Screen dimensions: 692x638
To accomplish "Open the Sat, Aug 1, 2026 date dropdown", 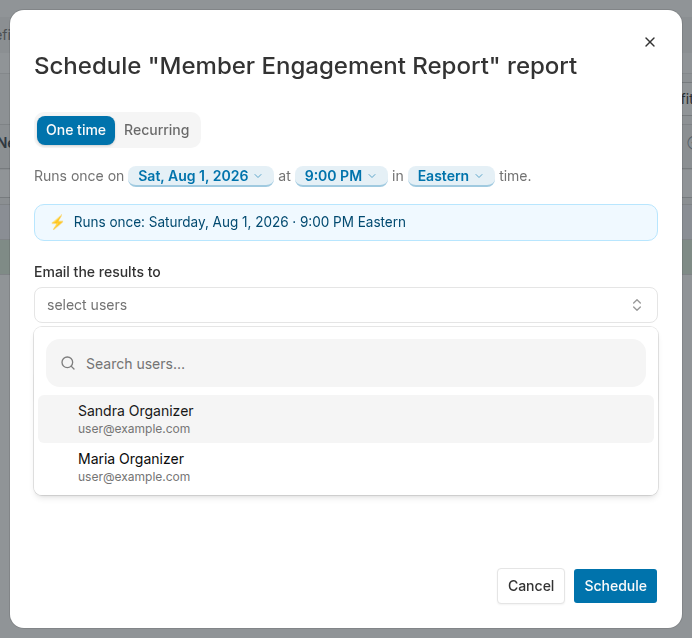I will tap(201, 176).
